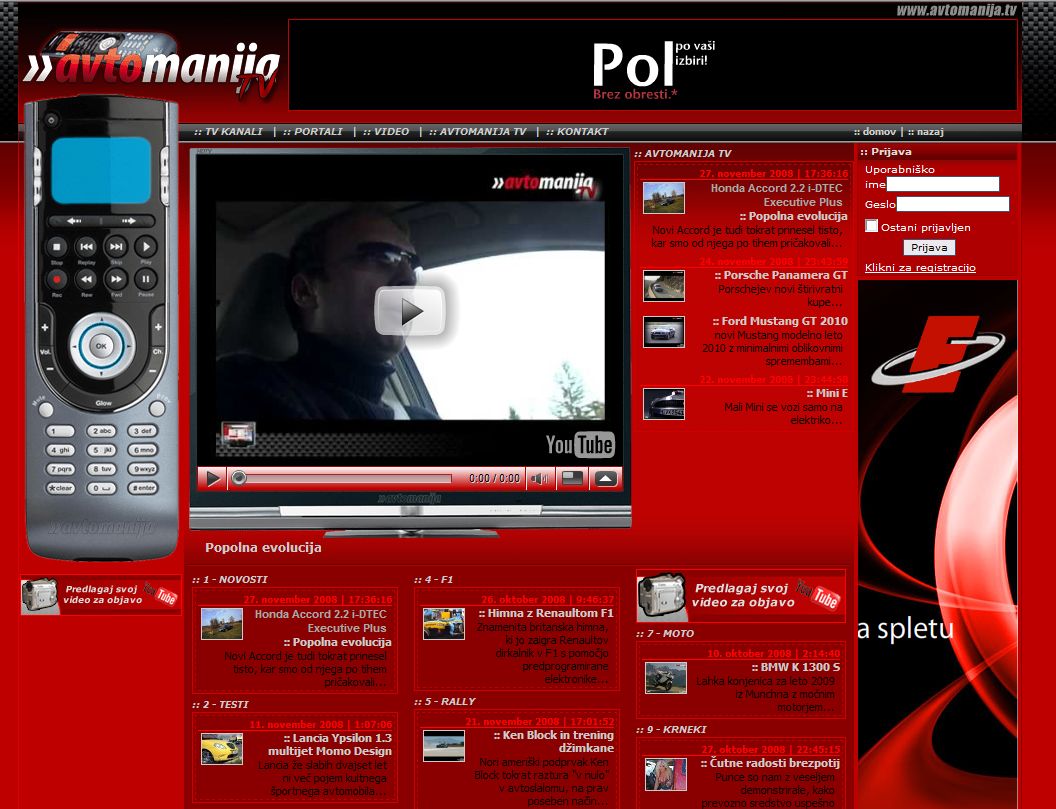Click the right arrow bar on the remote
Screen dimensions: 1056x809
pos(128,221)
